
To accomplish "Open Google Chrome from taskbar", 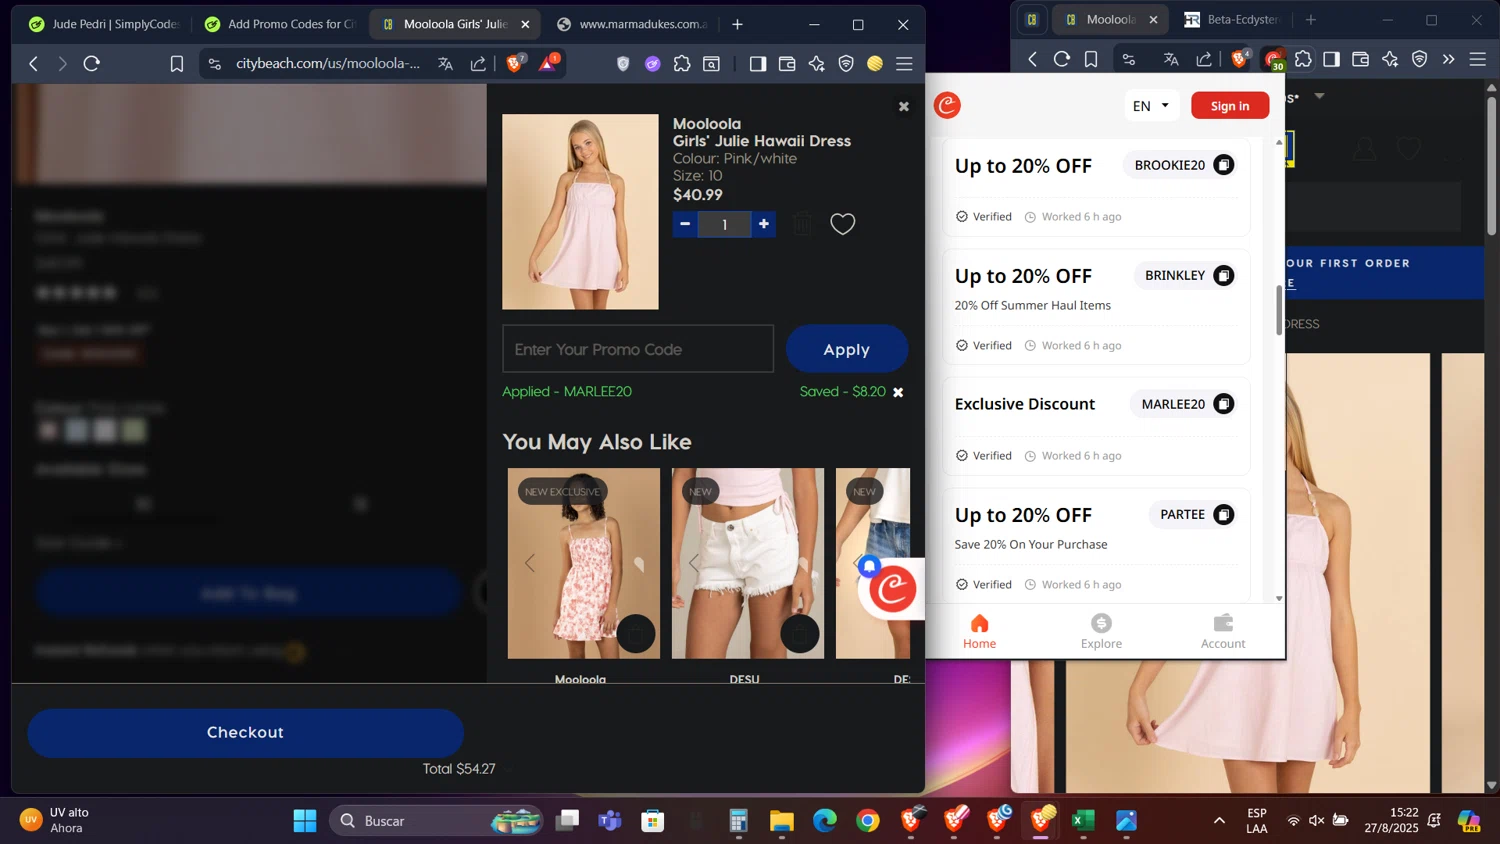I will coord(868,821).
